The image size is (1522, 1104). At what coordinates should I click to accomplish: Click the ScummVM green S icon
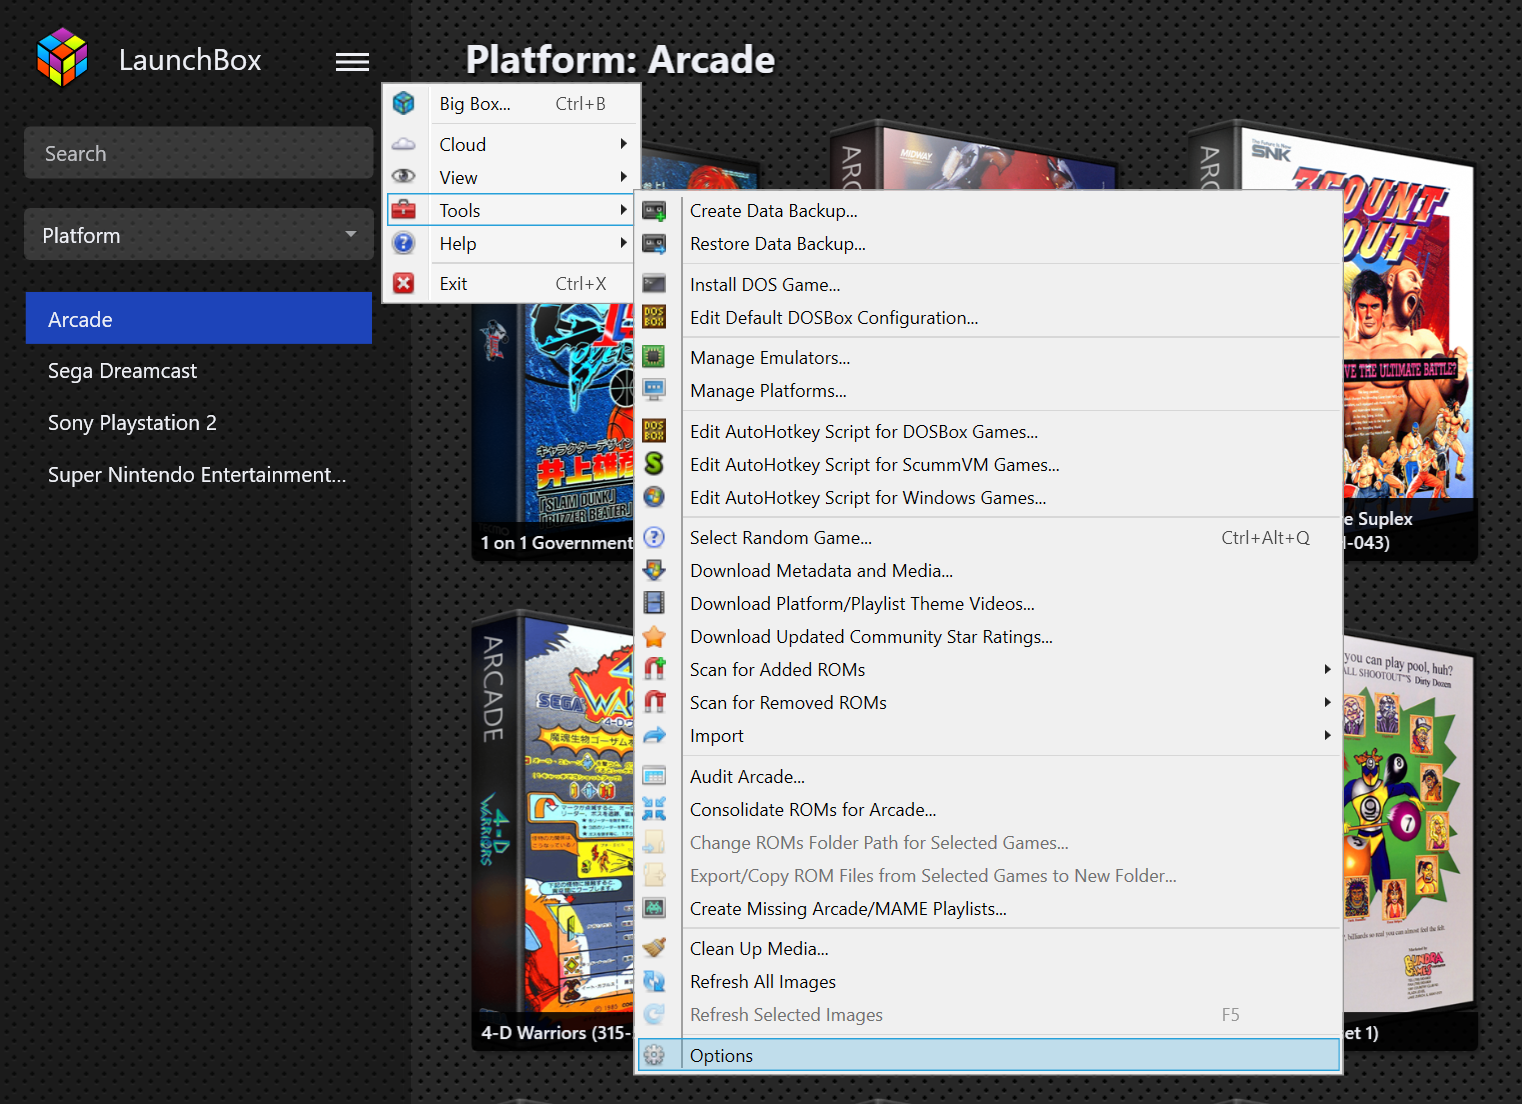pyautogui.click(x=654, y=464)
